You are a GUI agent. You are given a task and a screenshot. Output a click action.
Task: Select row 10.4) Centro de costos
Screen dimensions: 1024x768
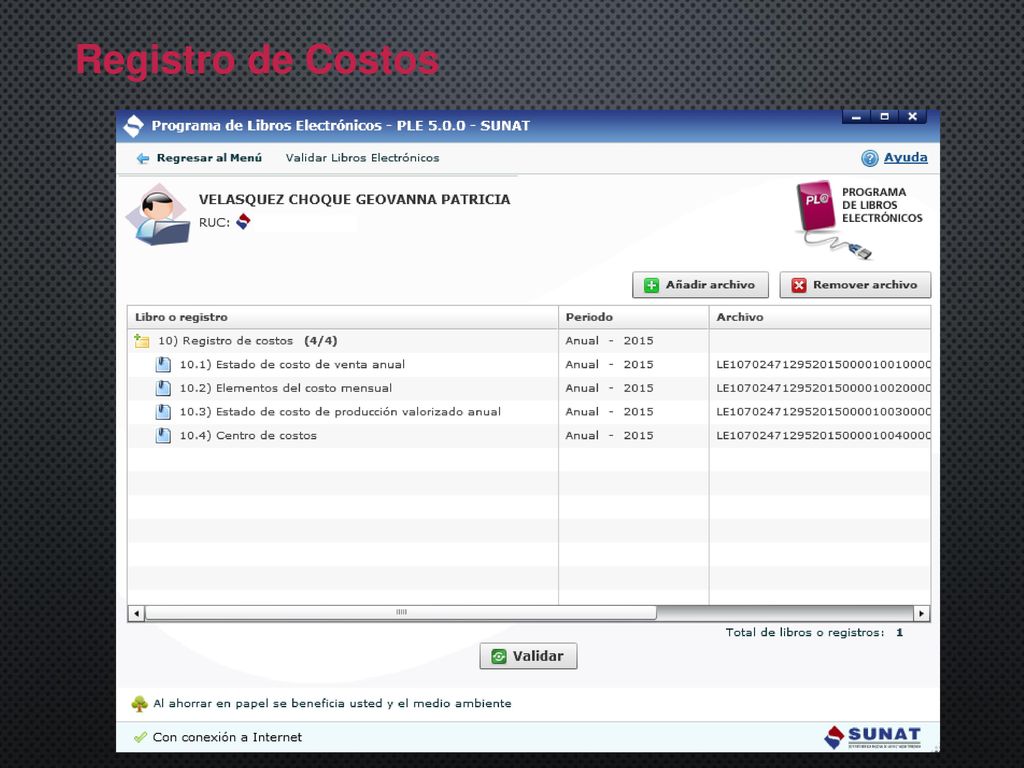(529, 436)
